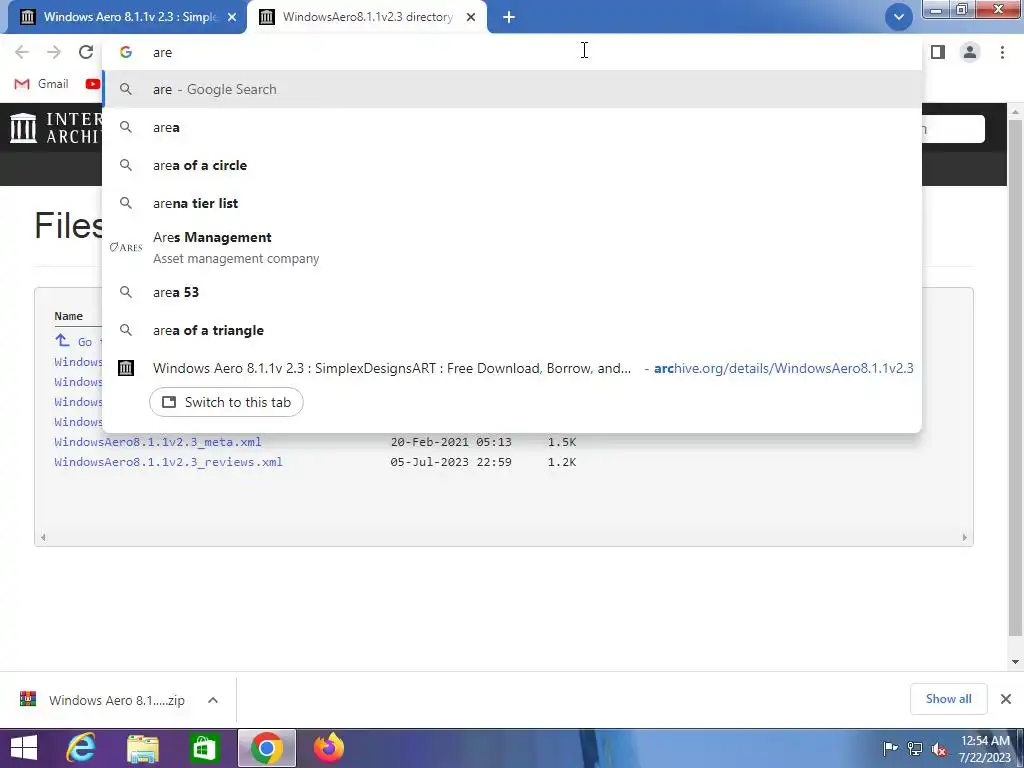Image resolution: width=1024 pixels, height=768 pixels.
Task: Click the Ares company logo icon
Action: pyautogui.click(x=126, y=248)
